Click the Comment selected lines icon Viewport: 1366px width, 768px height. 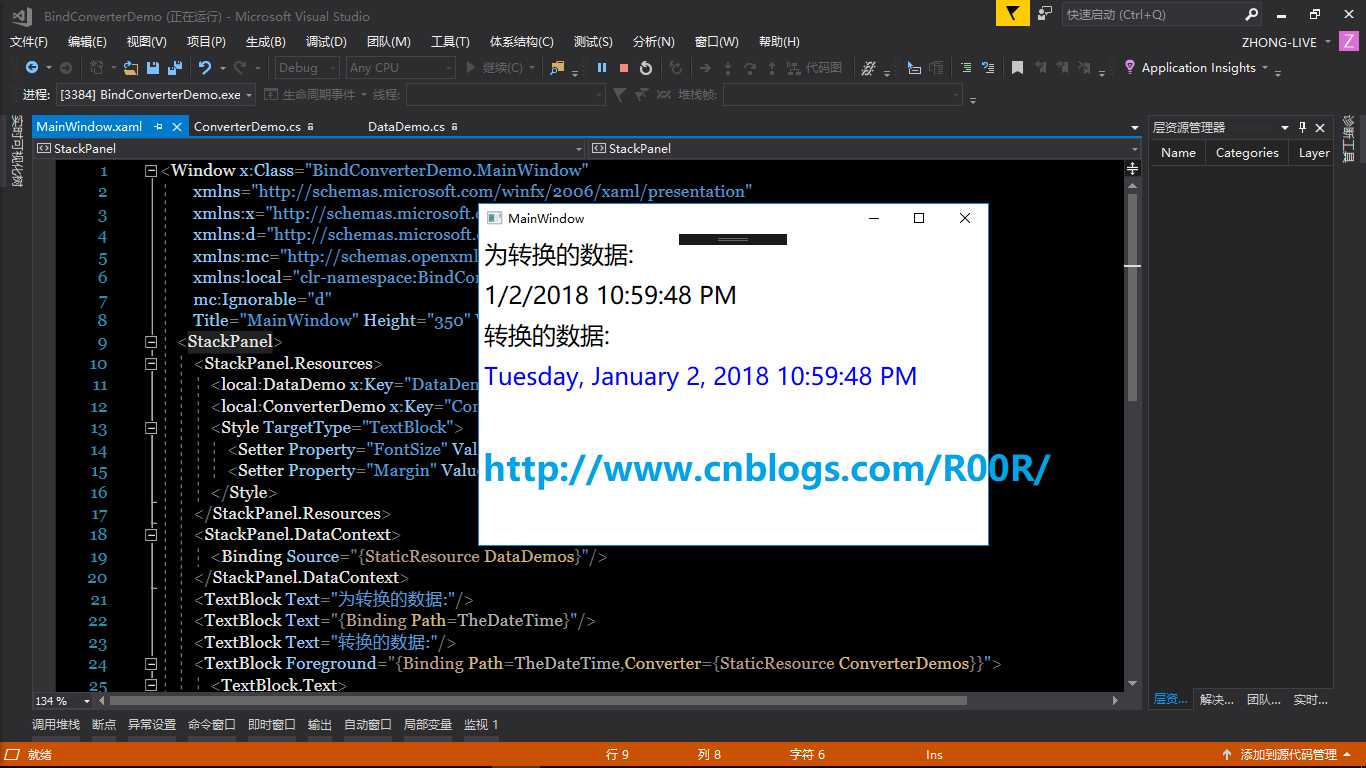(x=966, y=68)
